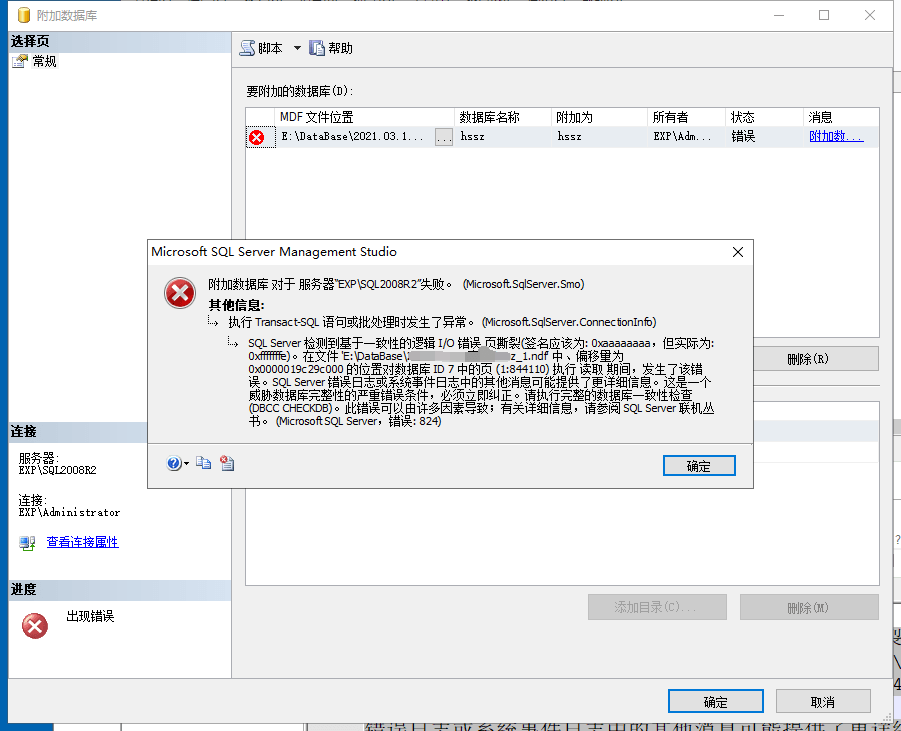The width and height of the screenshot is (901, 731).
Task: Select the E:\DataBase\2021.03.1... file path cell
Action: pos(355,137)
